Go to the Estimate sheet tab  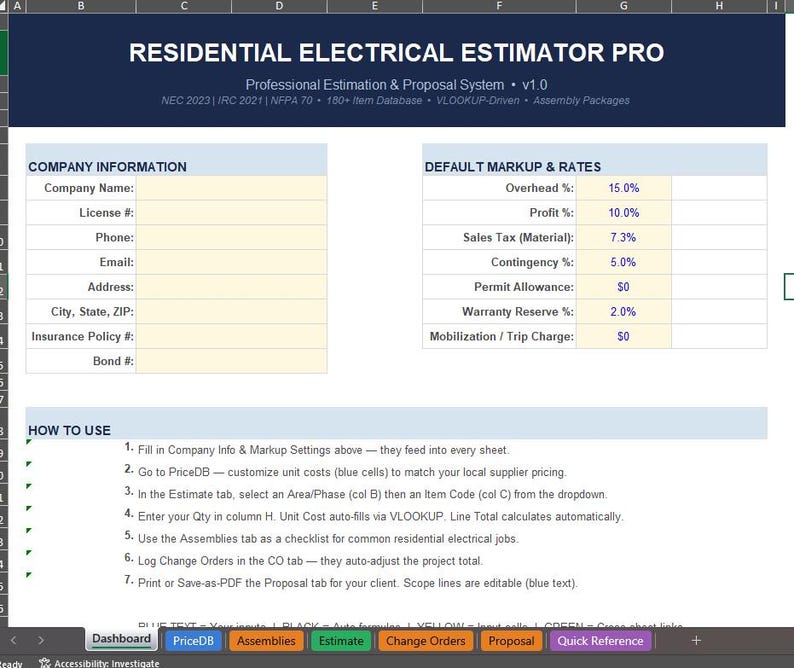[x=341, y=641]
